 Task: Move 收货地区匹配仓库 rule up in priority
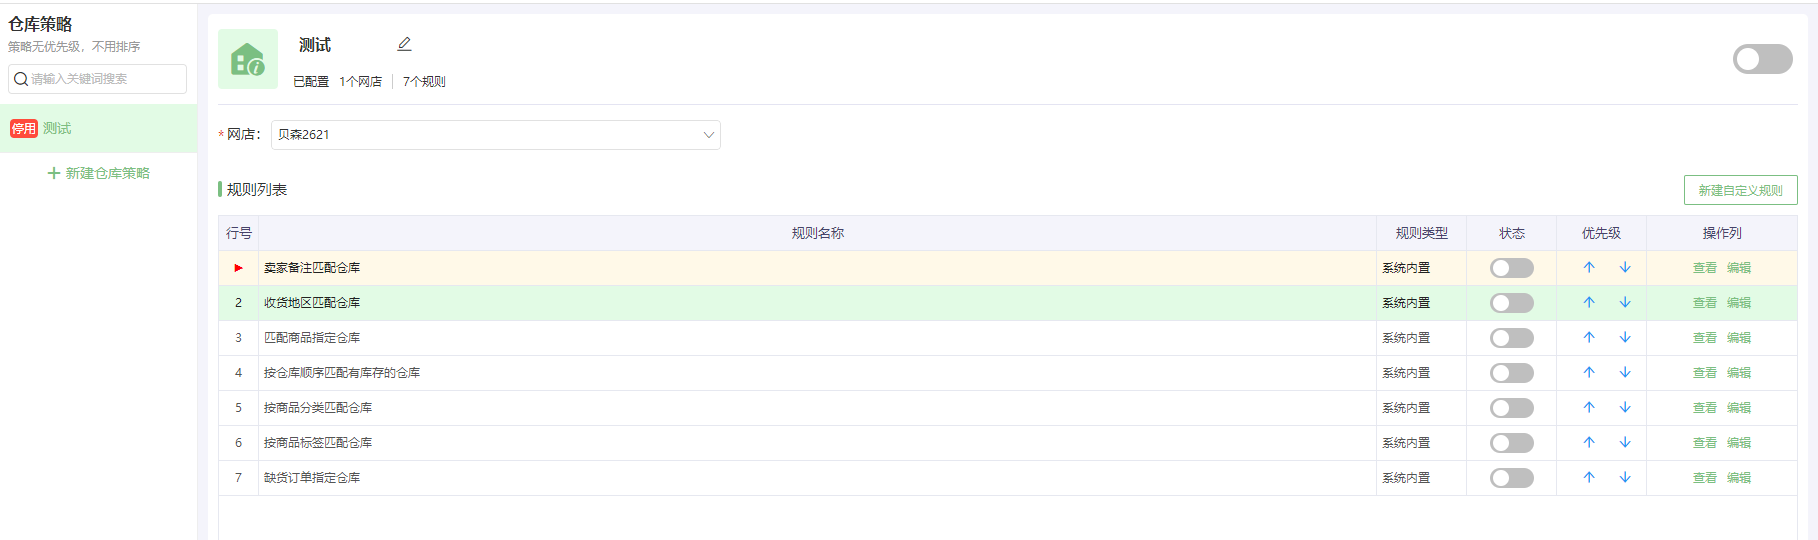coord(1589,302)
